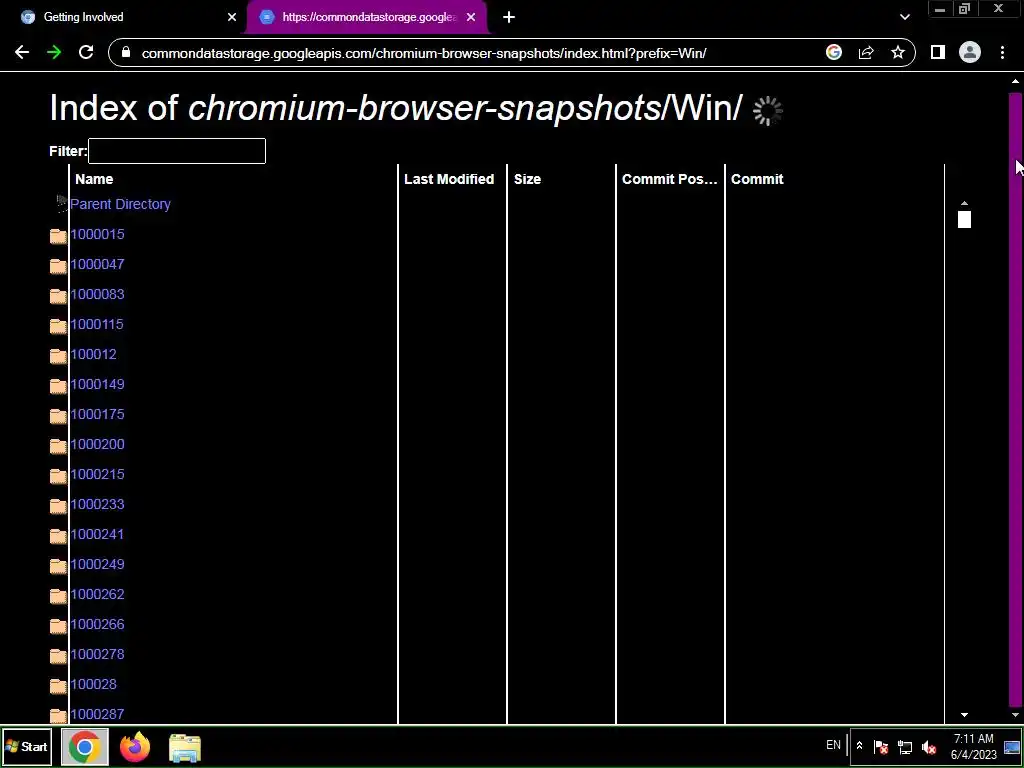Click the inner table scrollbar thumb

[964, 219]
